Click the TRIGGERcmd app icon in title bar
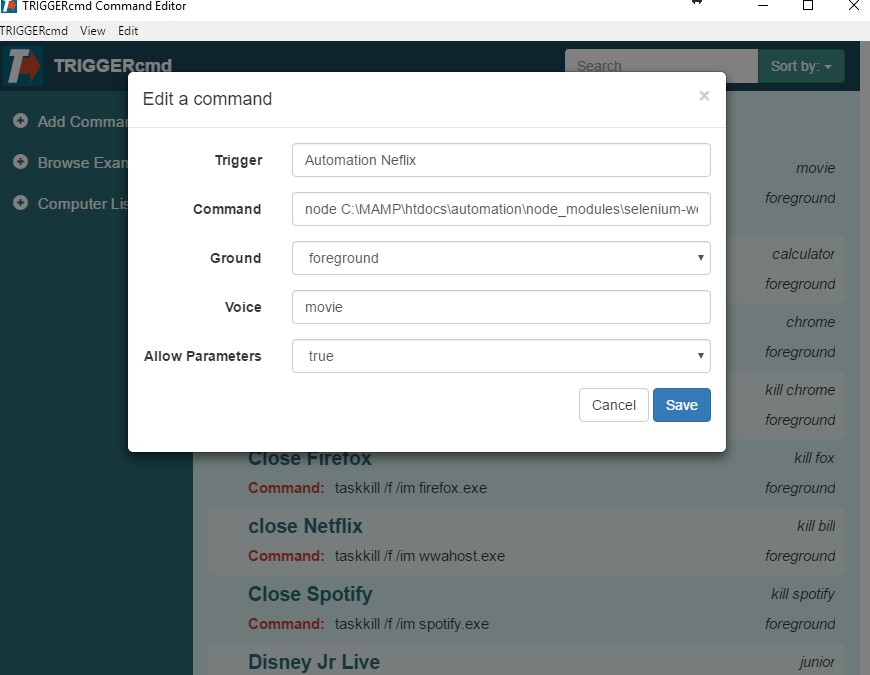Image resolution: width=870 pixels, height=675 pixels. 8,6
